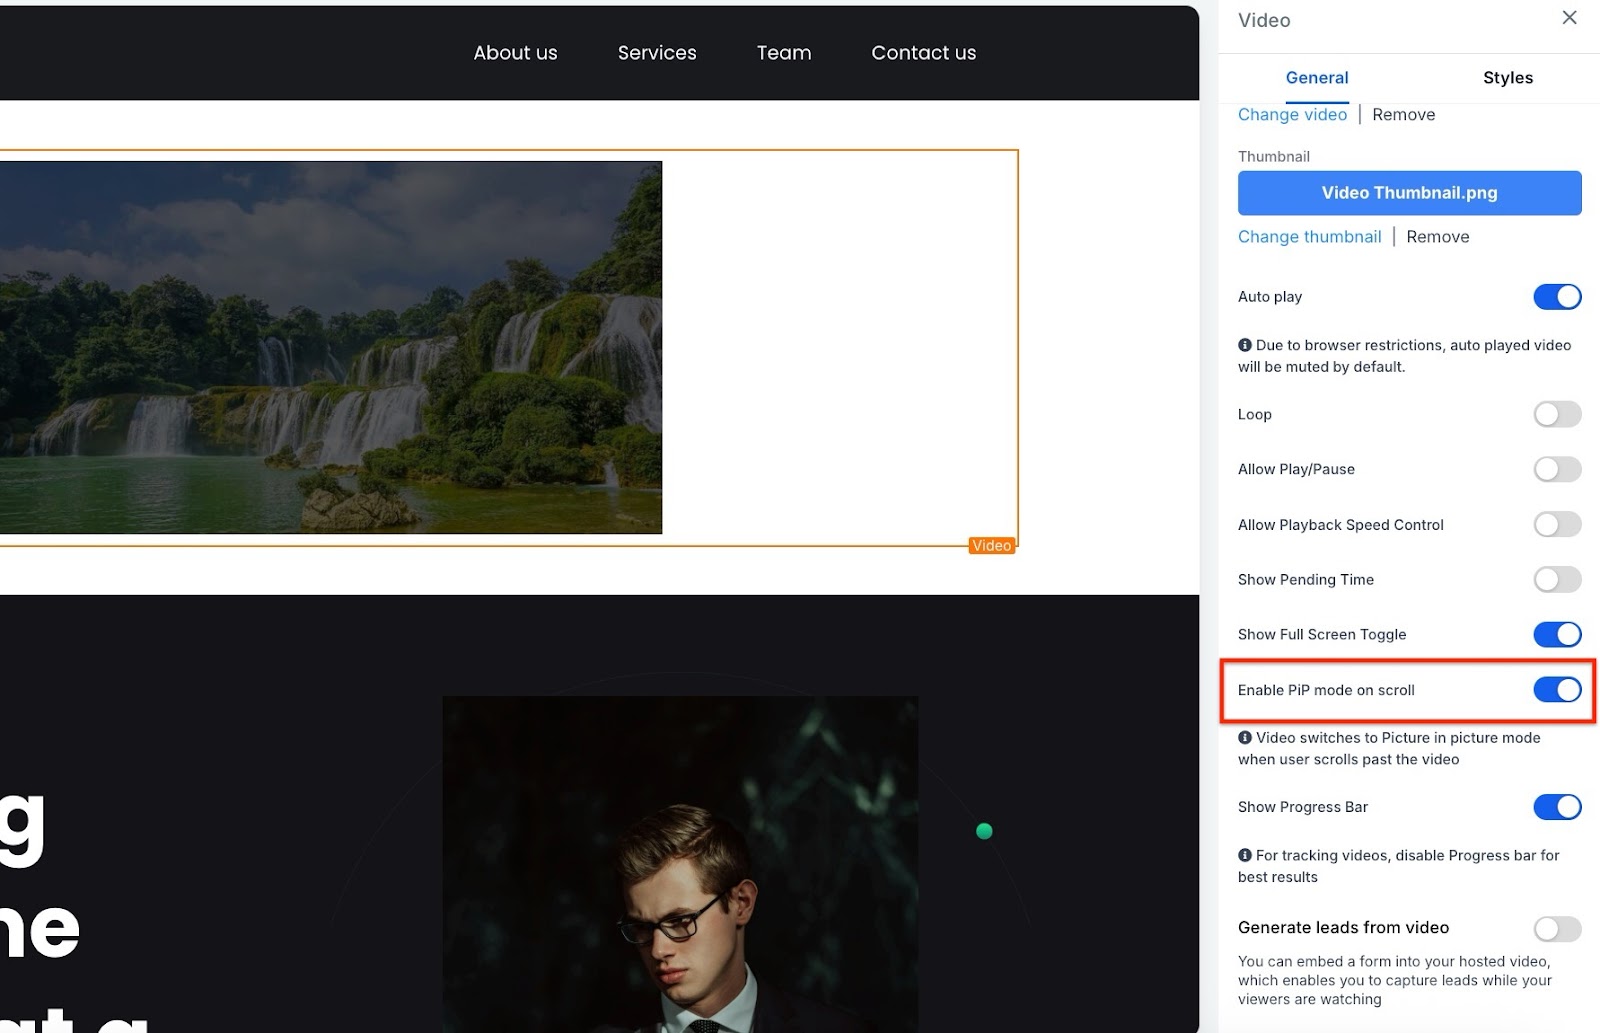This screenshot has height=1033, width=1600.
Task: Close the Video settings panel
Action: 1569,18
